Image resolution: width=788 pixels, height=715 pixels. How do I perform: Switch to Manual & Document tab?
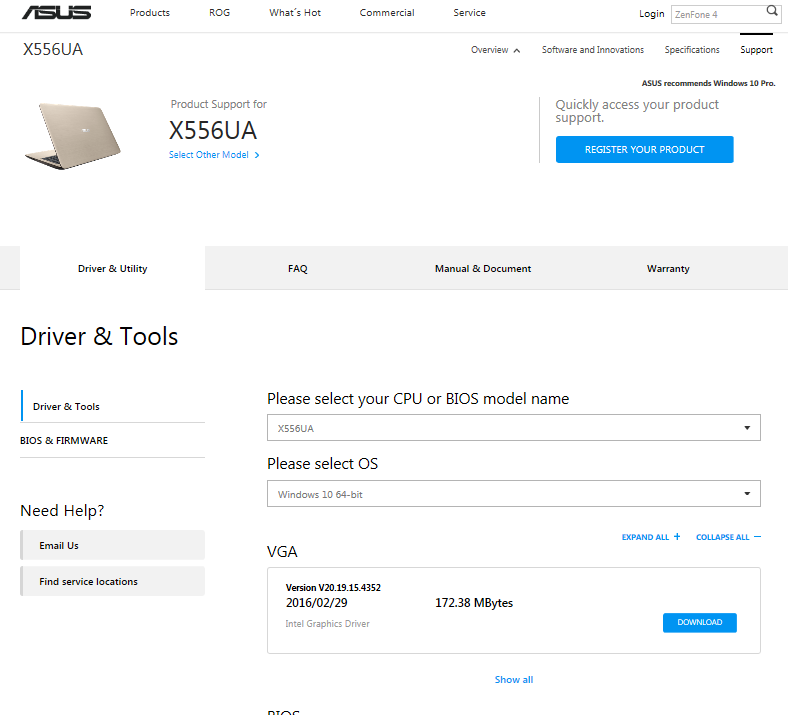tap(482, 268)
